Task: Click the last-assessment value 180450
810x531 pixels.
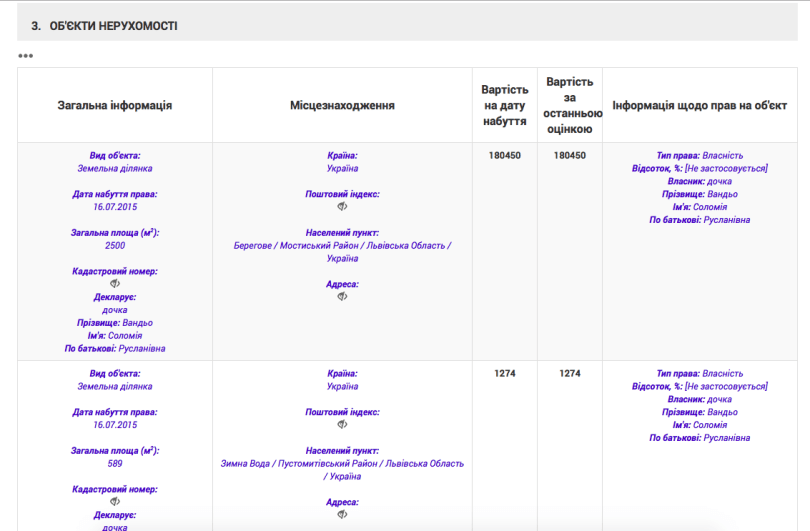Action: coord(569,156)
